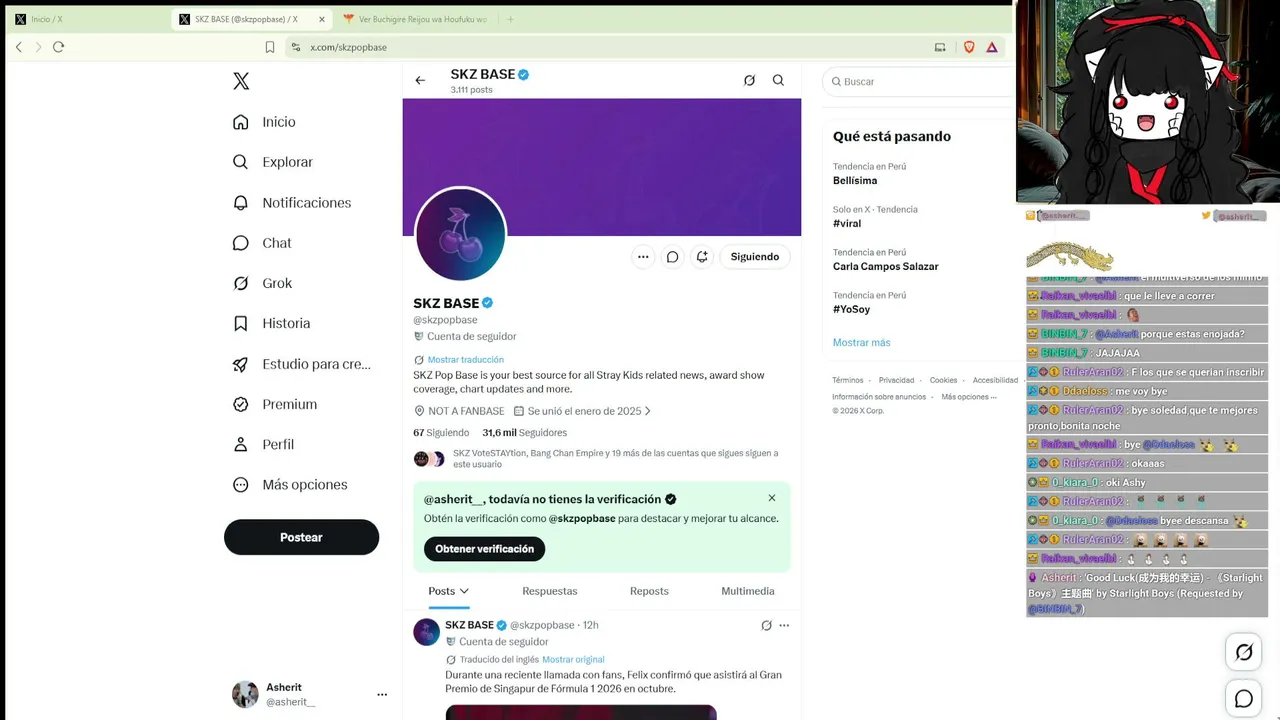Click the floating Grok button
Viewport: 1280px width, 720px height.
[1244, 652]
